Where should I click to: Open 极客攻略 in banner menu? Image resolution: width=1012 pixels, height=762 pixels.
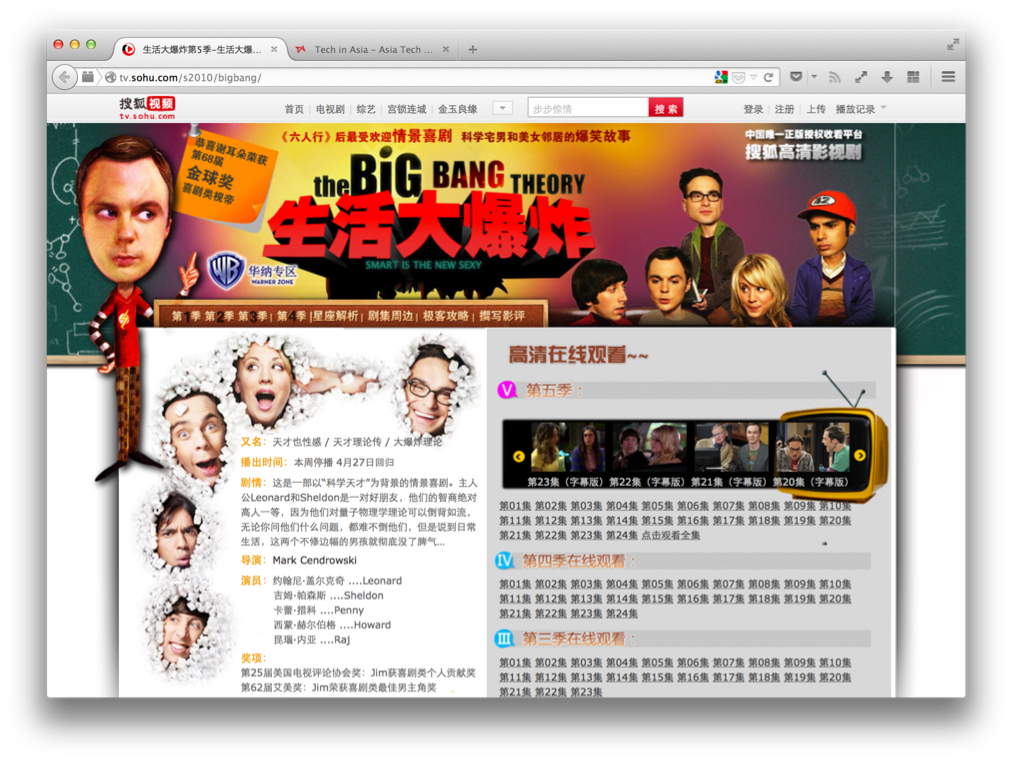click(x=445, y=316)
